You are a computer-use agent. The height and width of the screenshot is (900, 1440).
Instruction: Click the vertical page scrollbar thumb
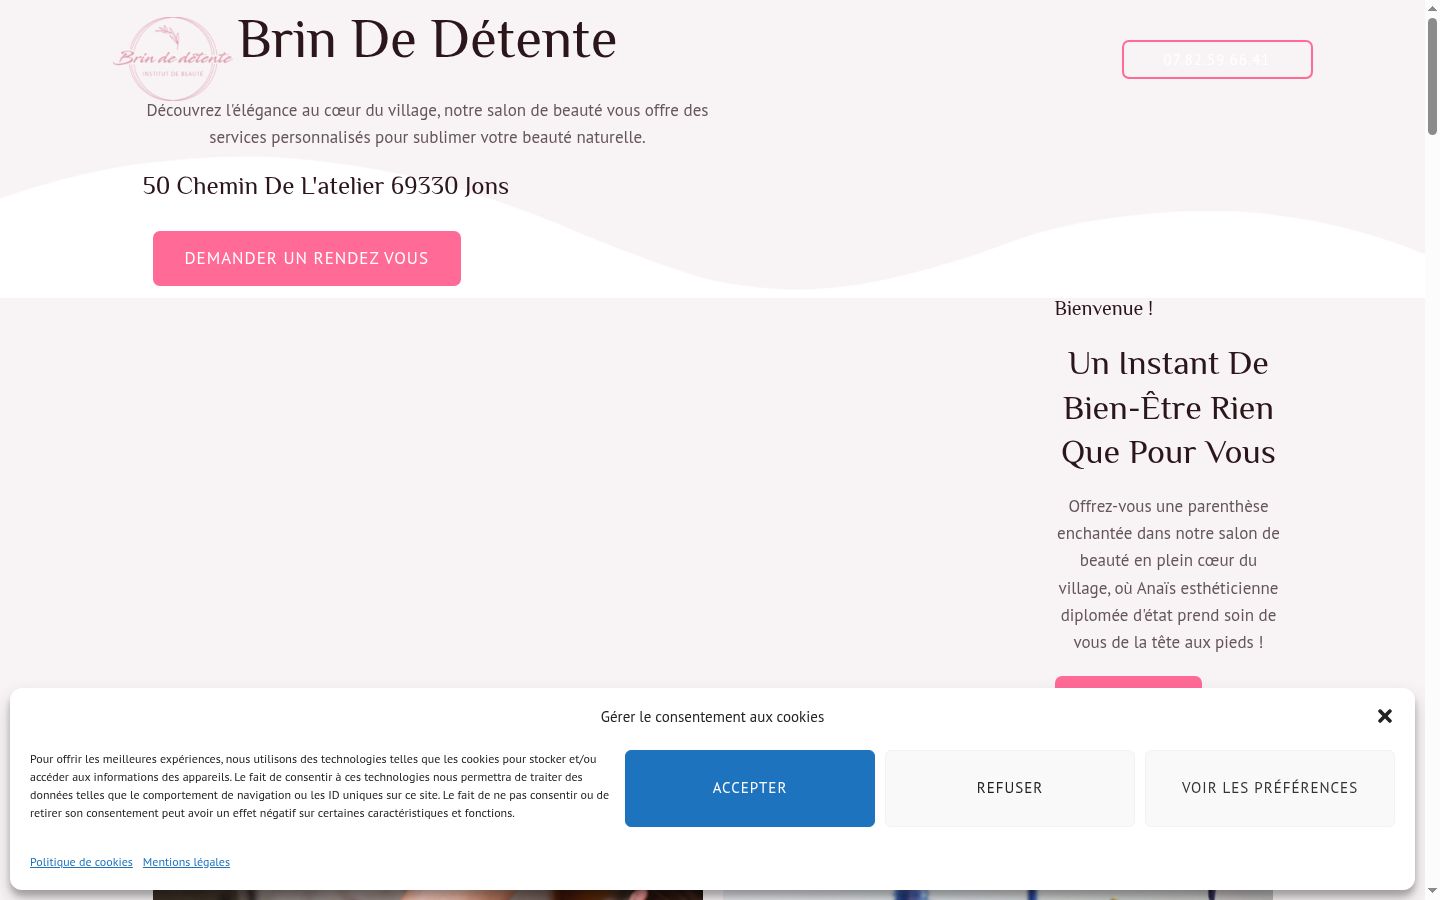1432,76
